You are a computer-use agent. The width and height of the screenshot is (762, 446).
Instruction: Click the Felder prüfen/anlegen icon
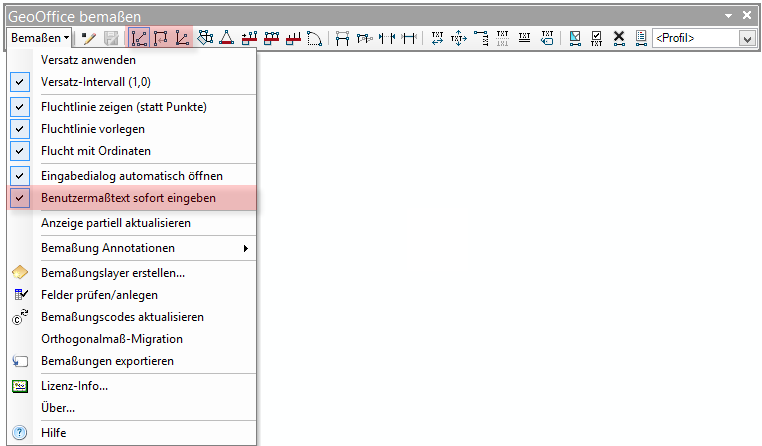click(20, 295)
